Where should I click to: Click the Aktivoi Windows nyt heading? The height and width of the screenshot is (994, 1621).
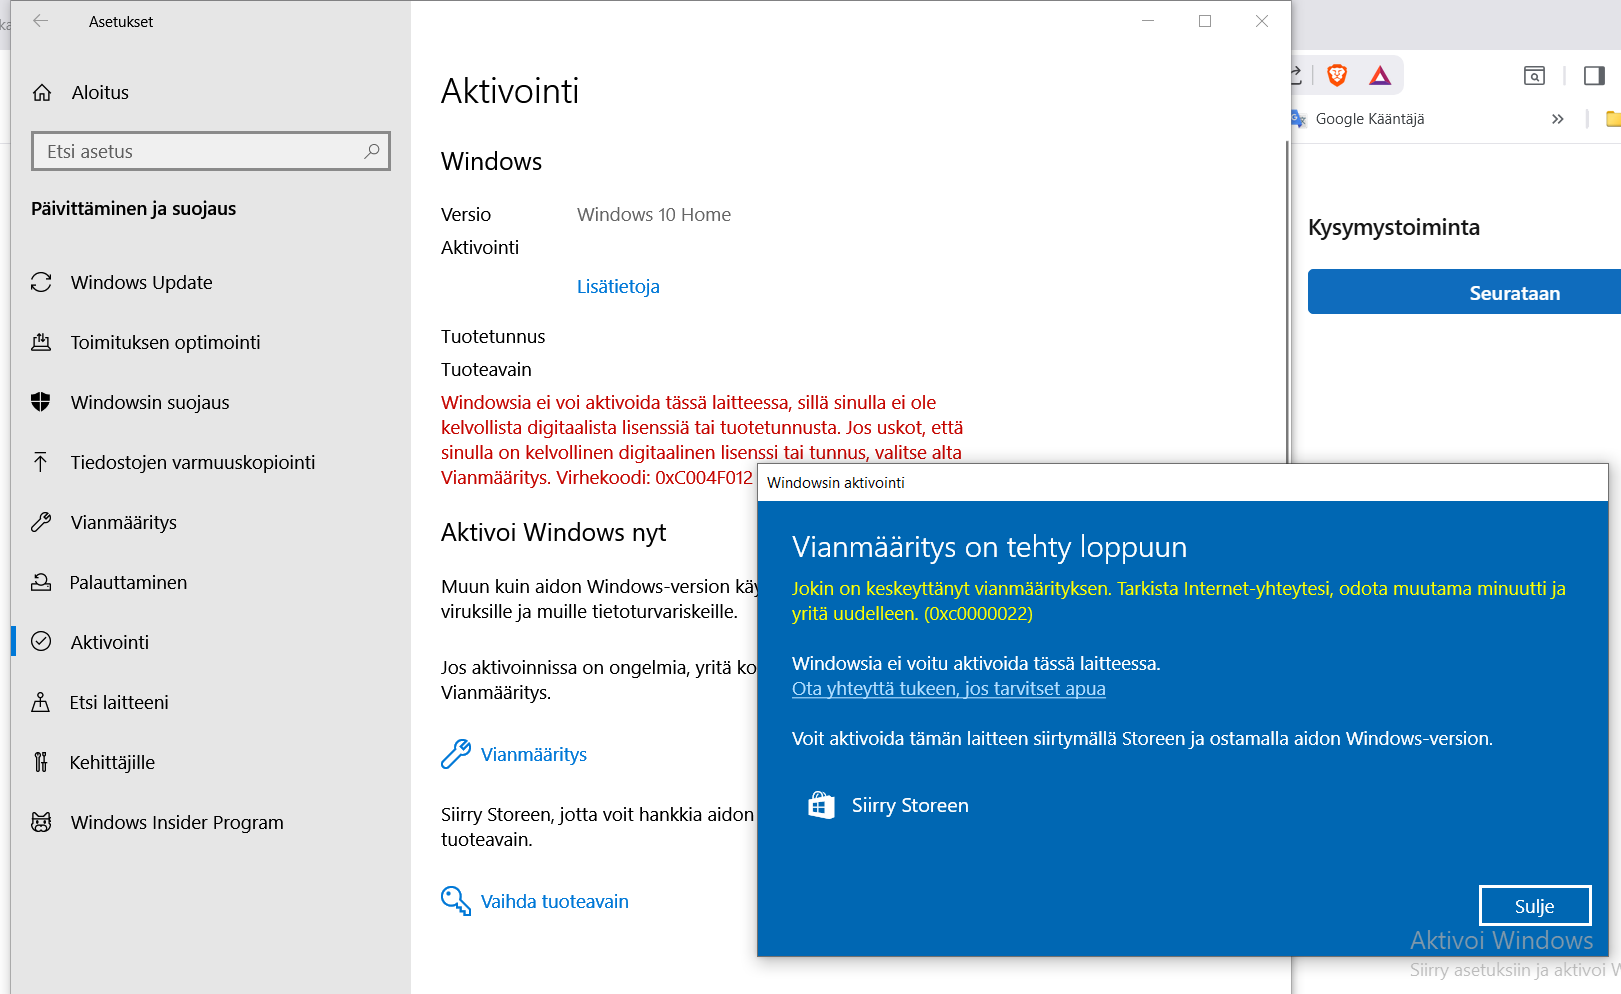[553, 532]
